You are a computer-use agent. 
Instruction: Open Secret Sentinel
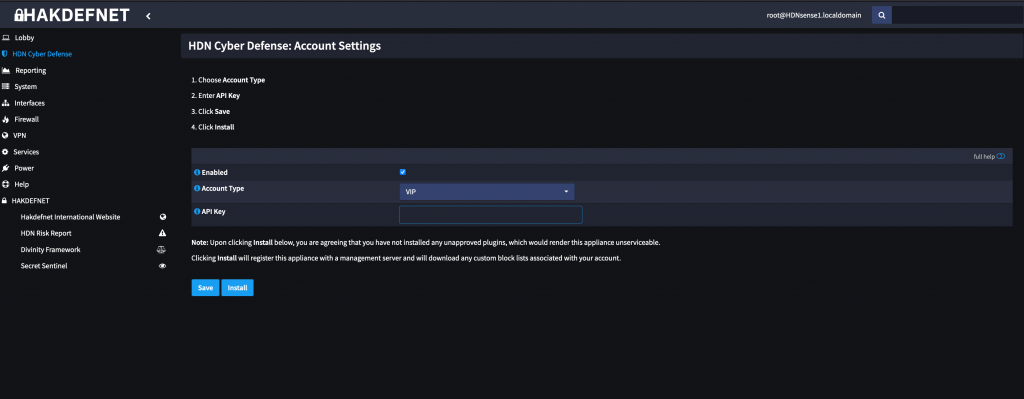(x=44, y=266)
